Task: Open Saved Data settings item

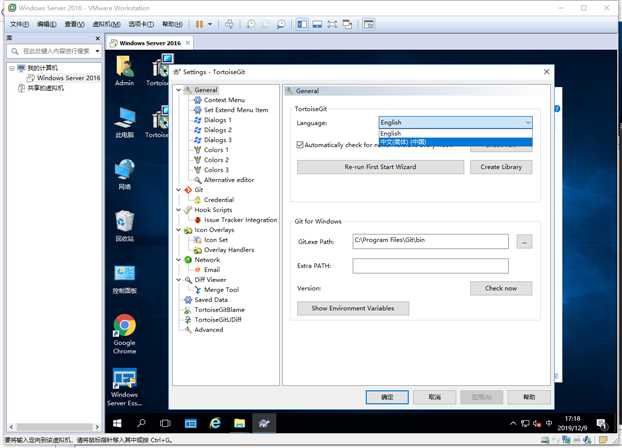Action: point(211,300)
